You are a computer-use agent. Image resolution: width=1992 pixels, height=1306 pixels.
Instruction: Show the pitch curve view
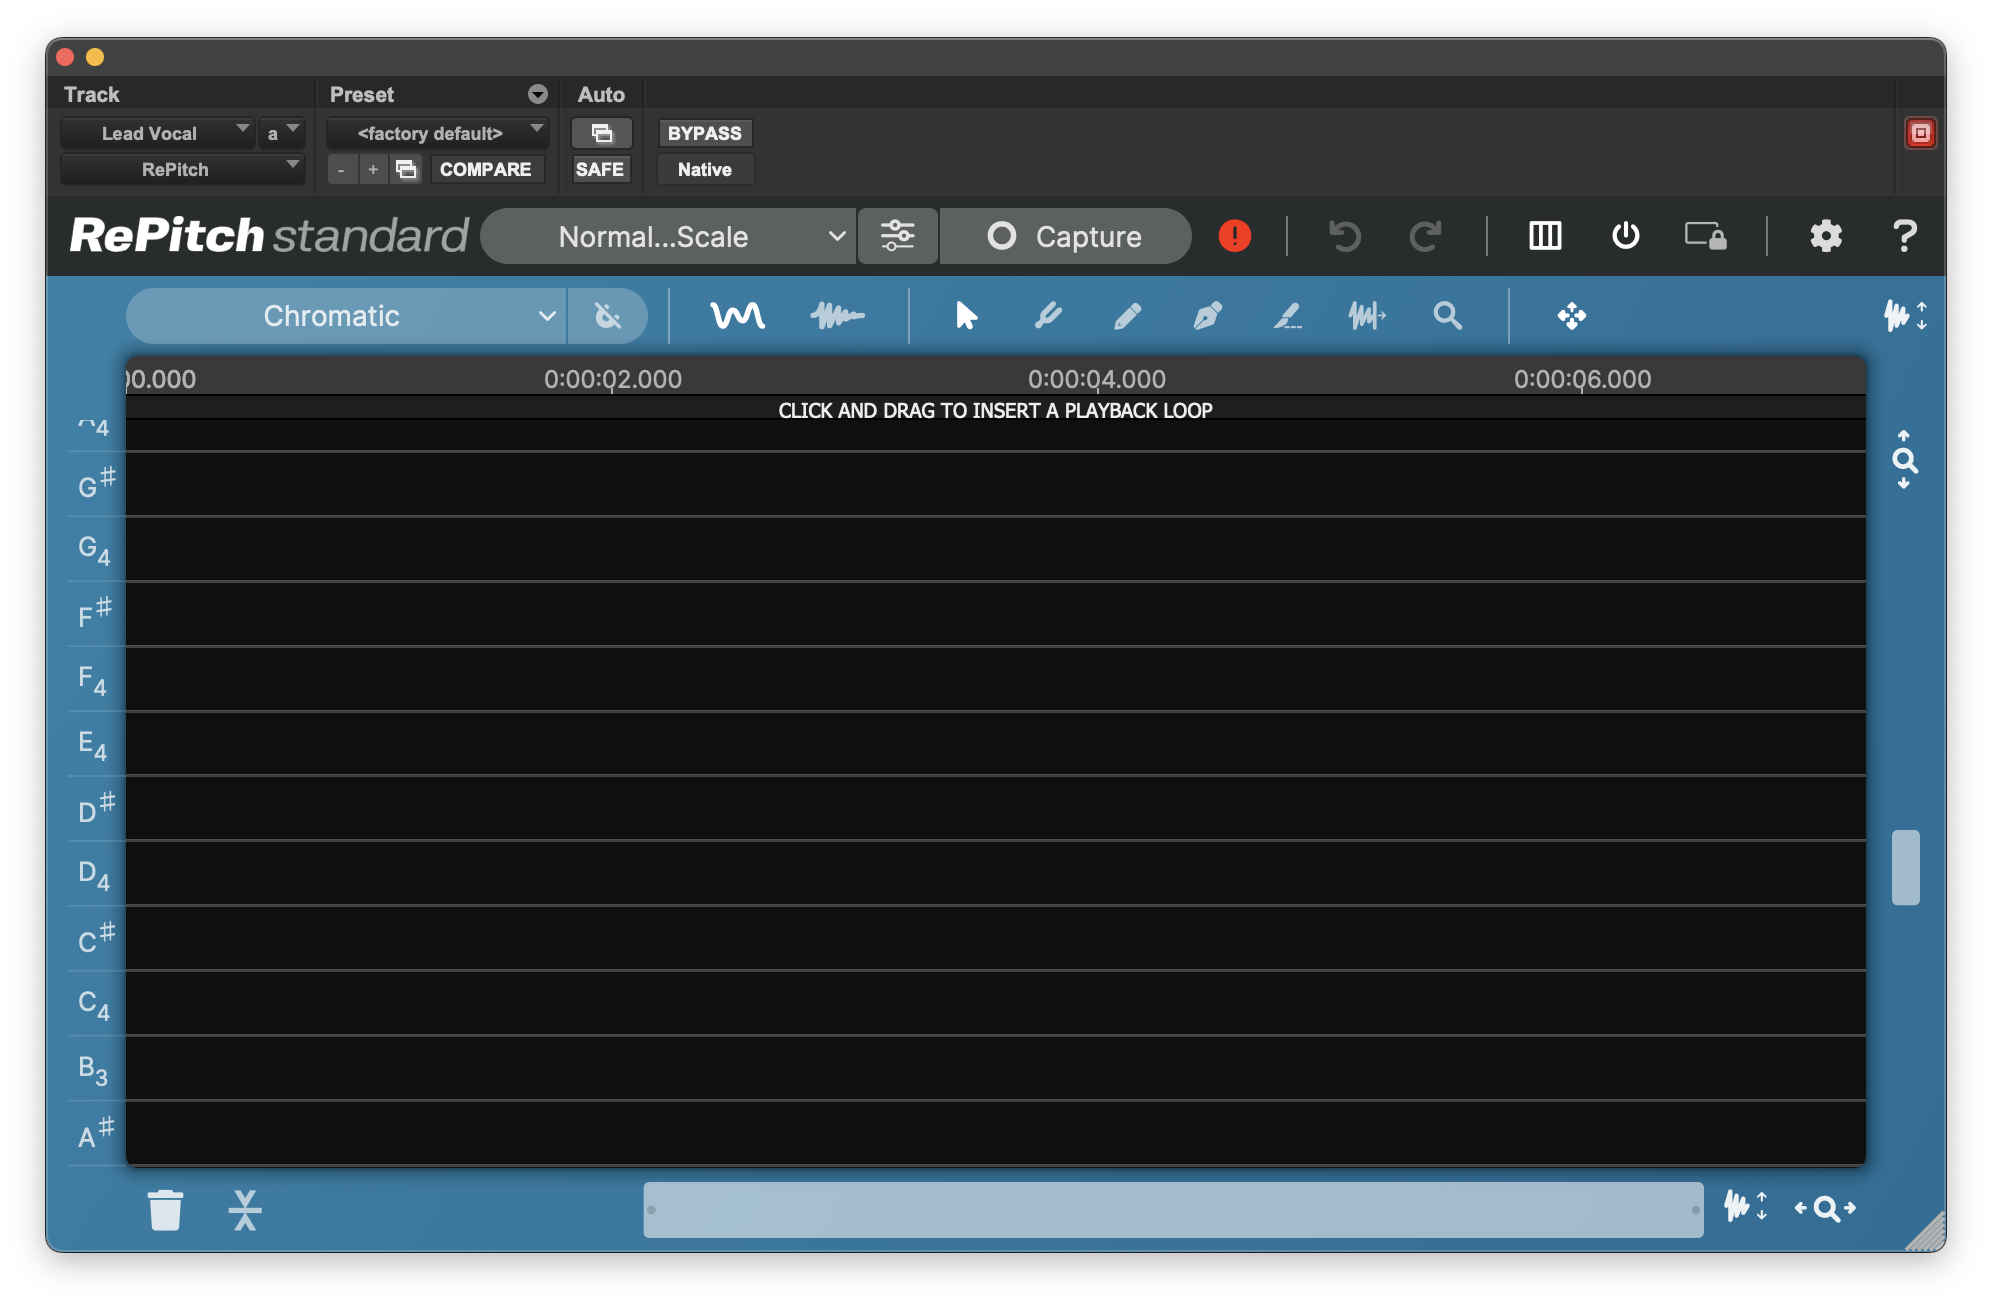(x=737, y=316)
